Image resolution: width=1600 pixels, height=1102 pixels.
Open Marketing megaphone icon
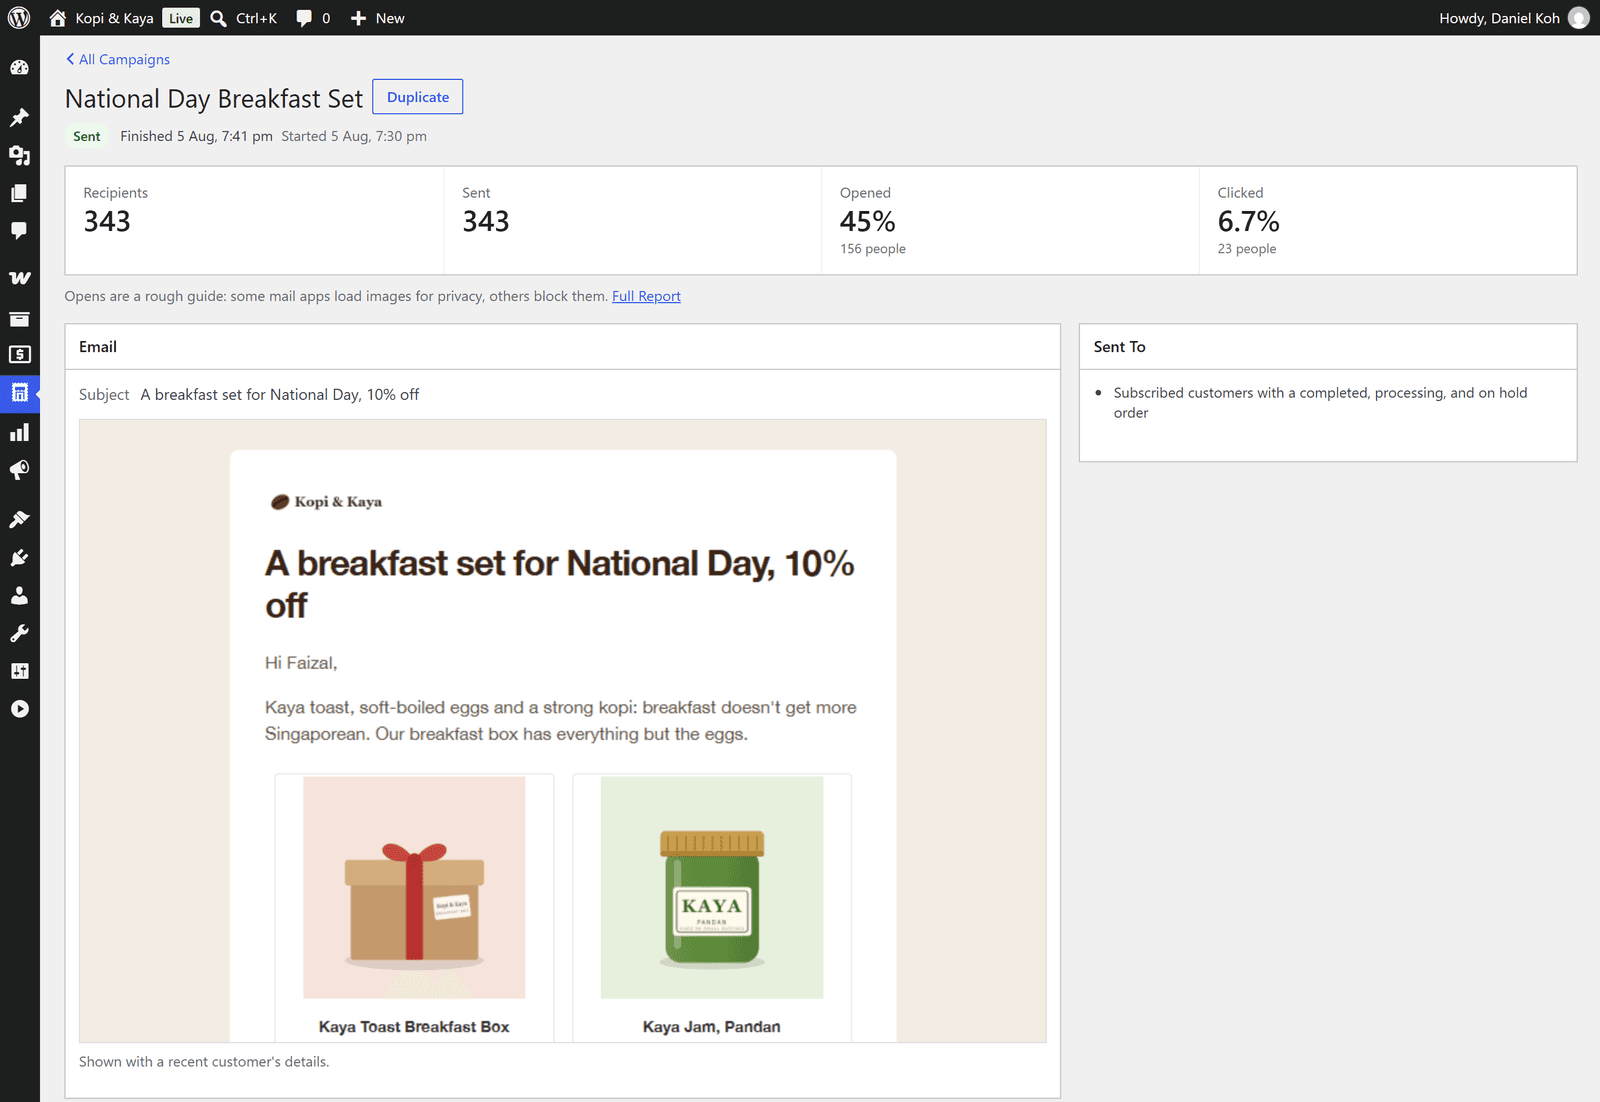(x=19, y=470)
